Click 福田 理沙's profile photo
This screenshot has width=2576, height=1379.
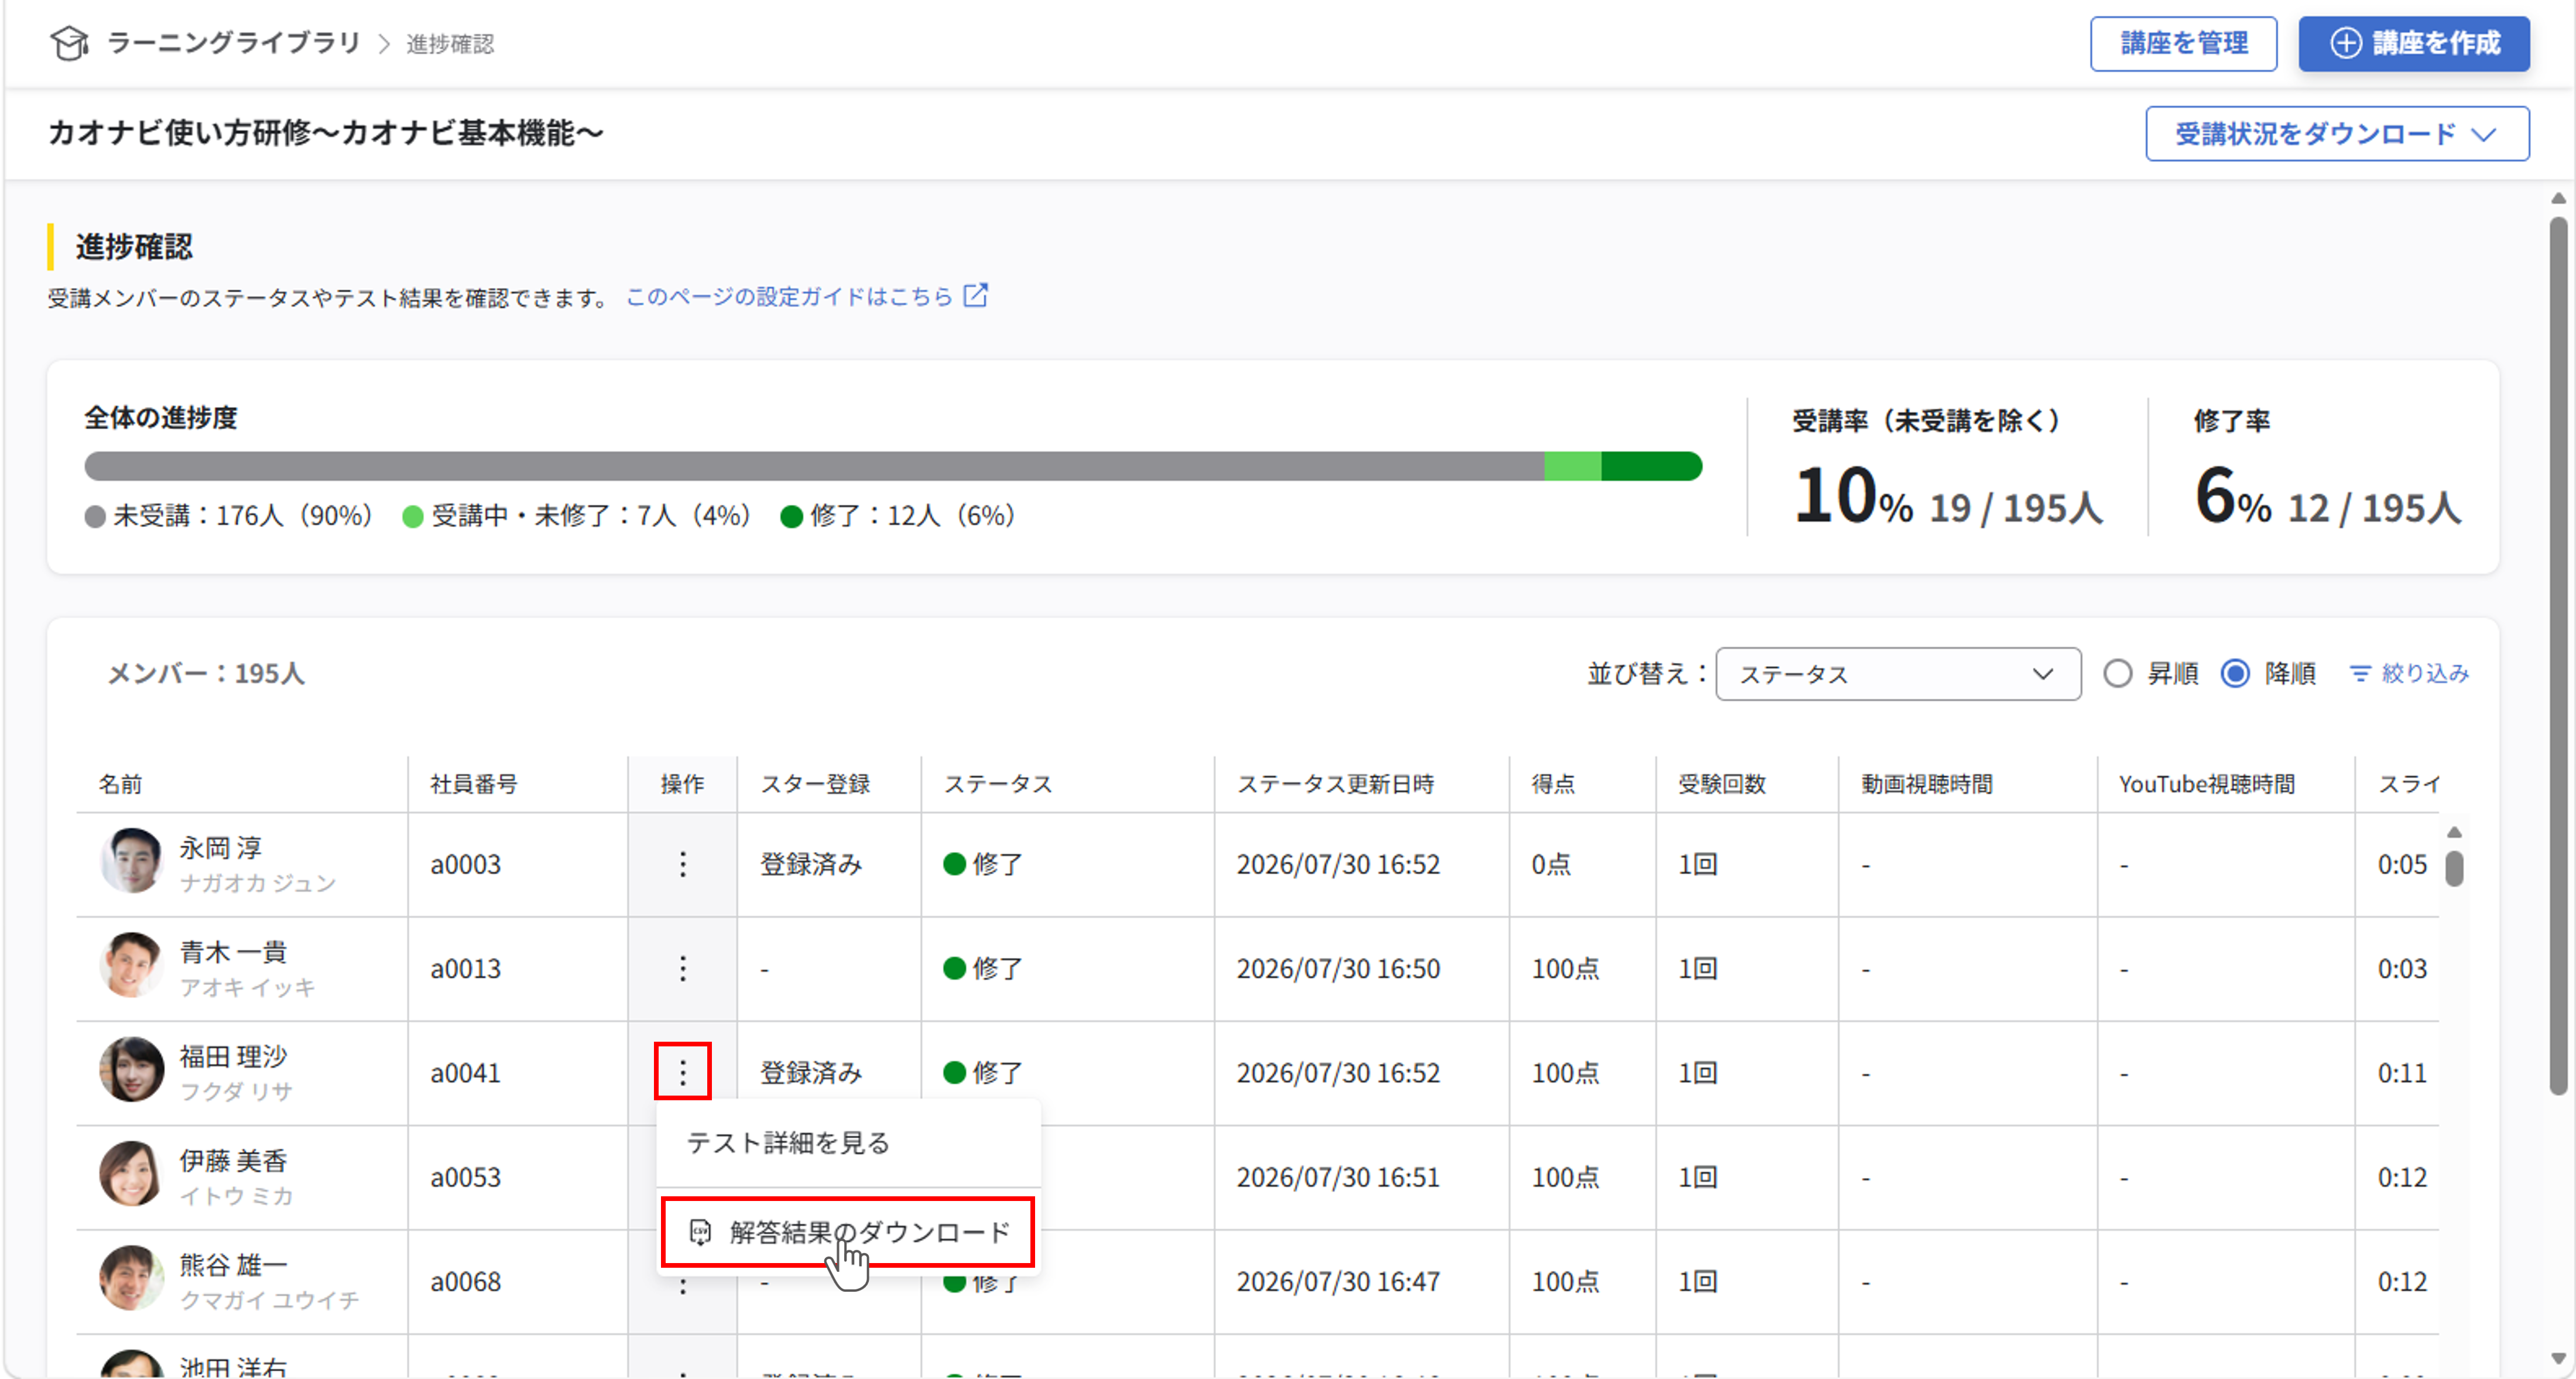pos(132,1069)
